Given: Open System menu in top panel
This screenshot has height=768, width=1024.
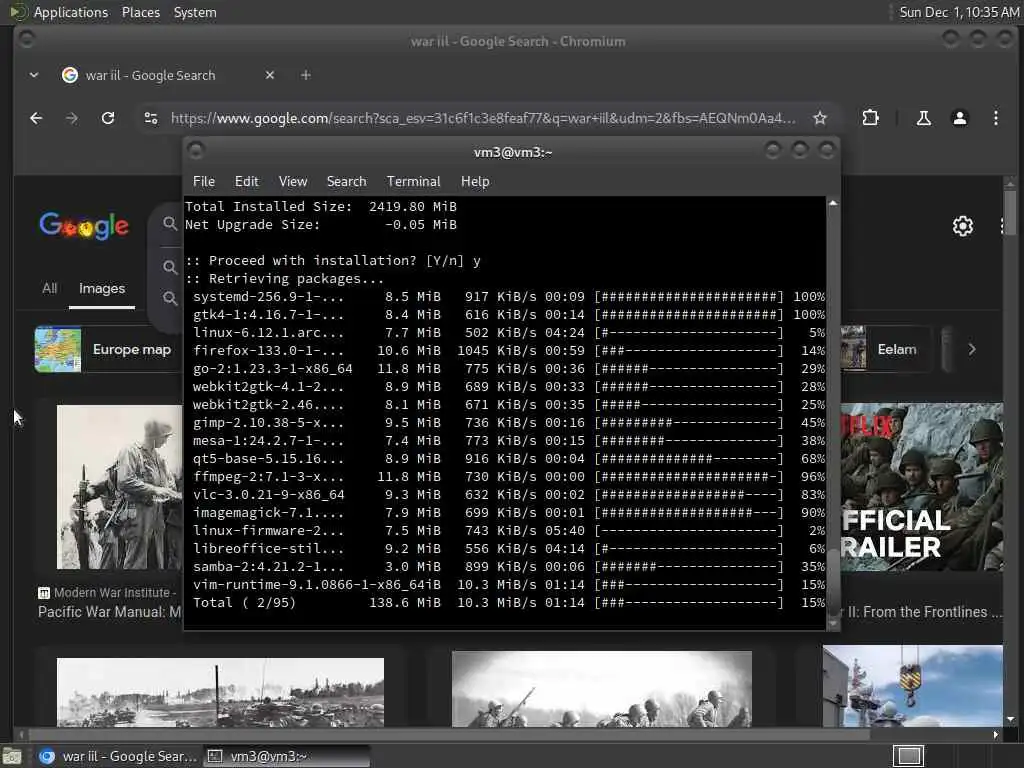Looking at the screenshot, I should [195, 12].
